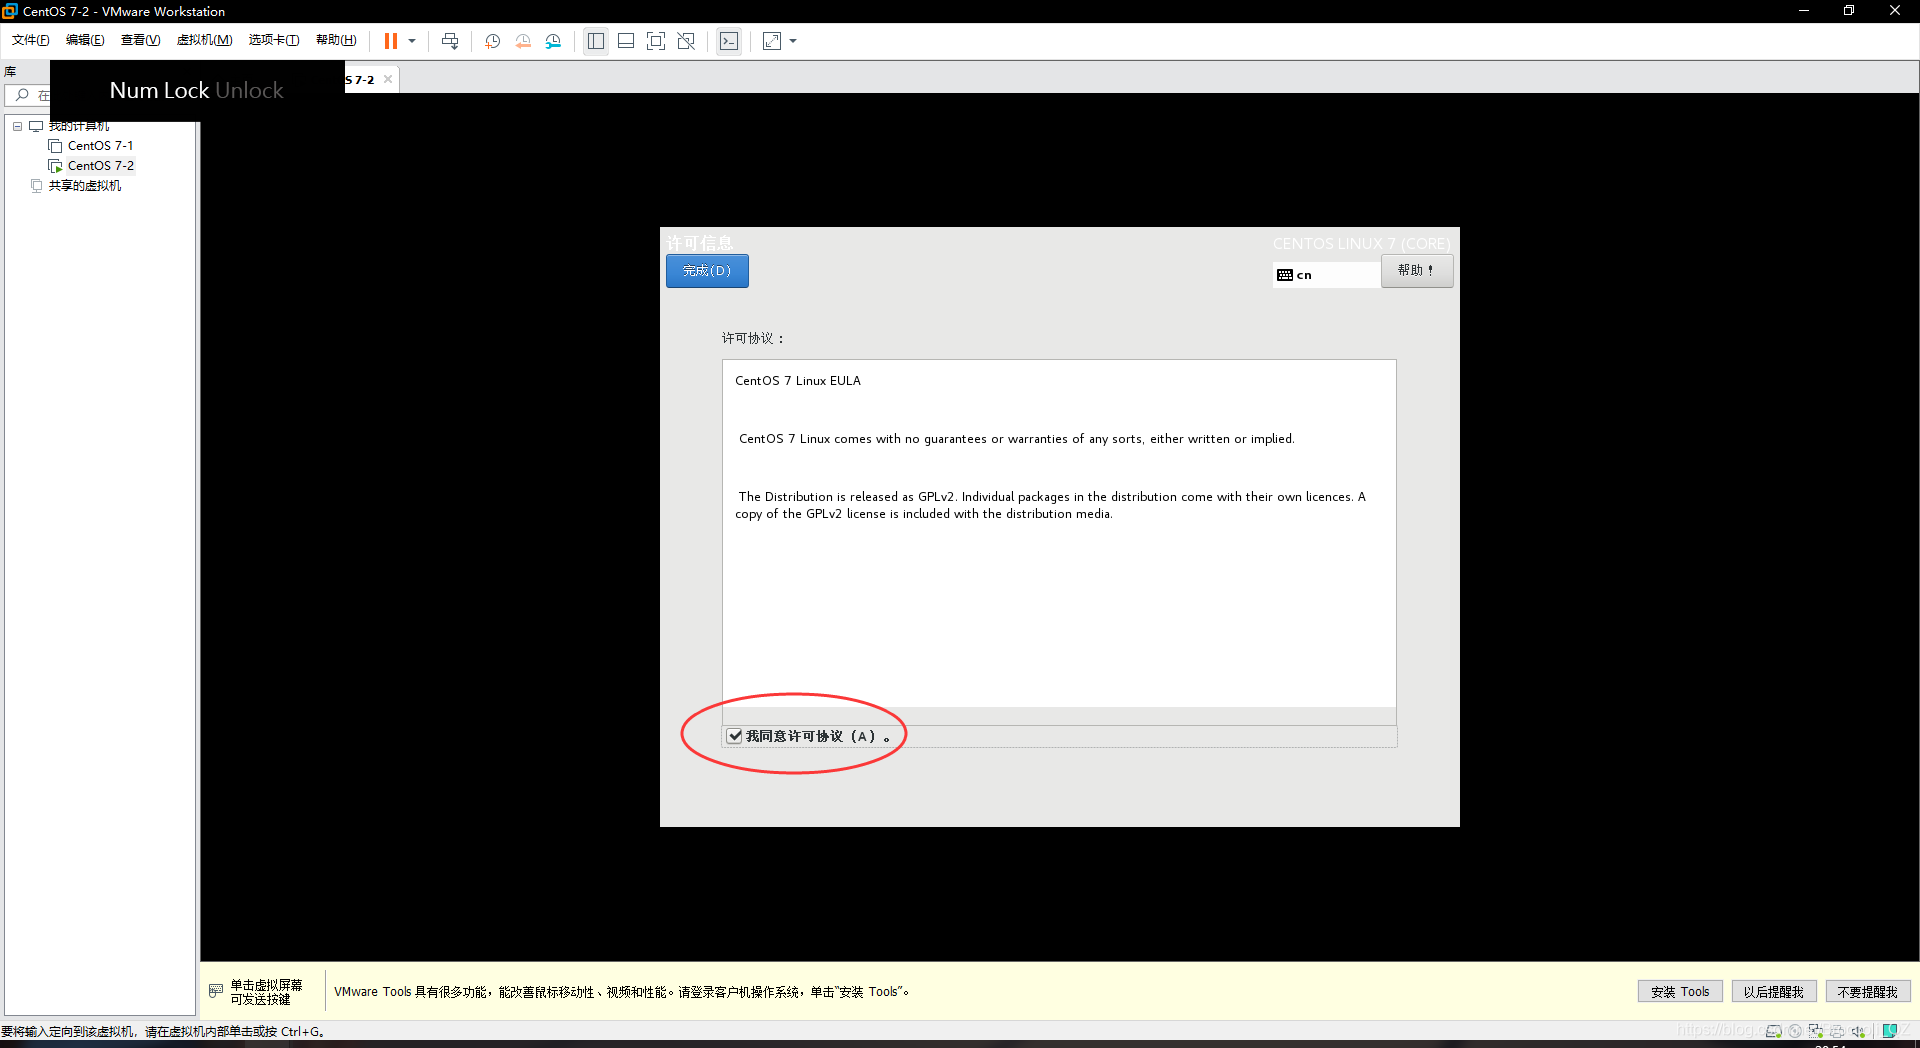Screen dimensions: 1920x1048
Task: Select CentOS 7-1 in the library
Action: [x=100, y=146]
